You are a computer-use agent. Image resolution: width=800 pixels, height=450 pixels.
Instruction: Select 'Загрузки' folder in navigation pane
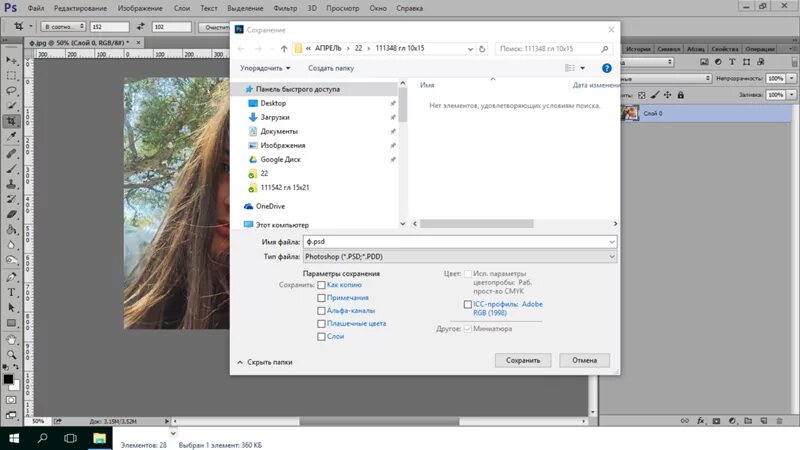click(274, 117)
